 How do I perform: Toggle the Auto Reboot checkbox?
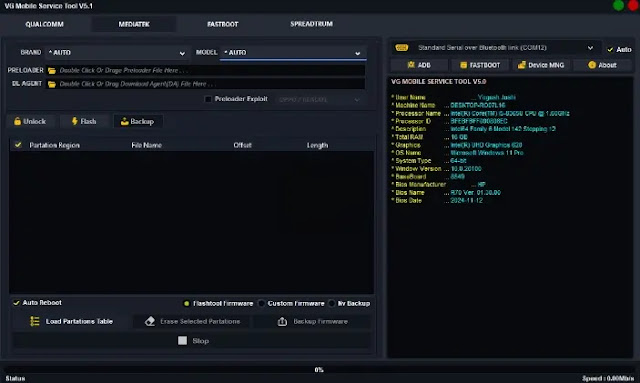[x=16, y=303]
